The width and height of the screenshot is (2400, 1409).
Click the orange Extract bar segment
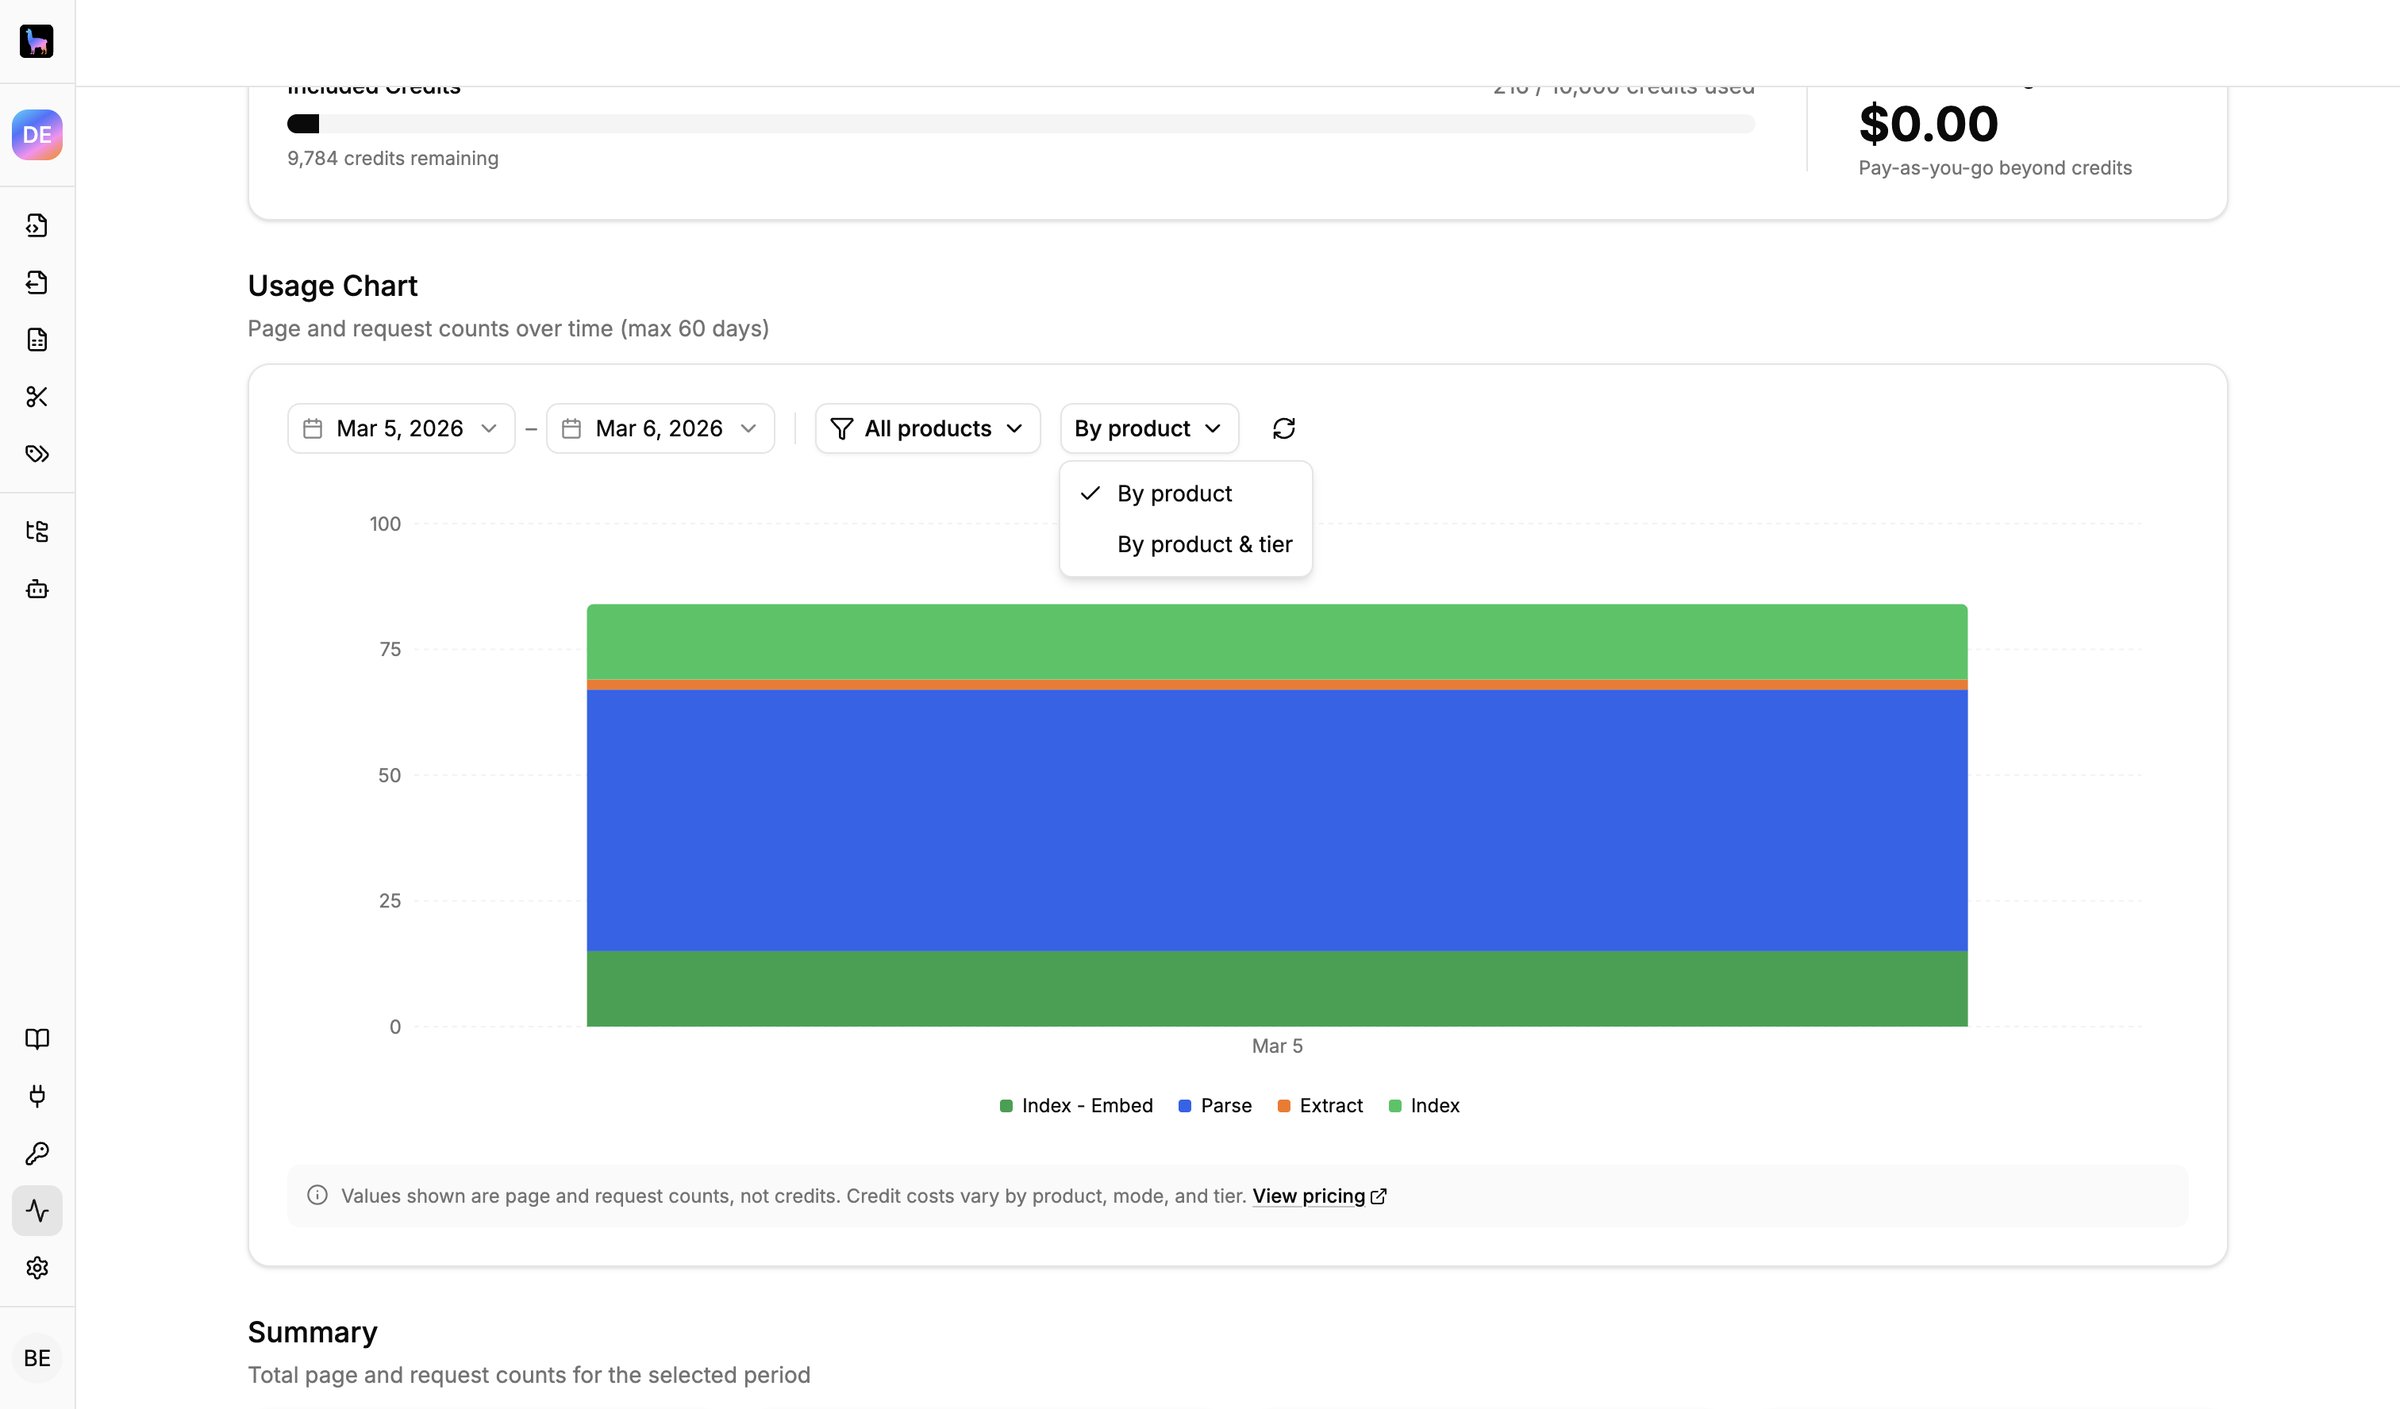coord(1277,685)
